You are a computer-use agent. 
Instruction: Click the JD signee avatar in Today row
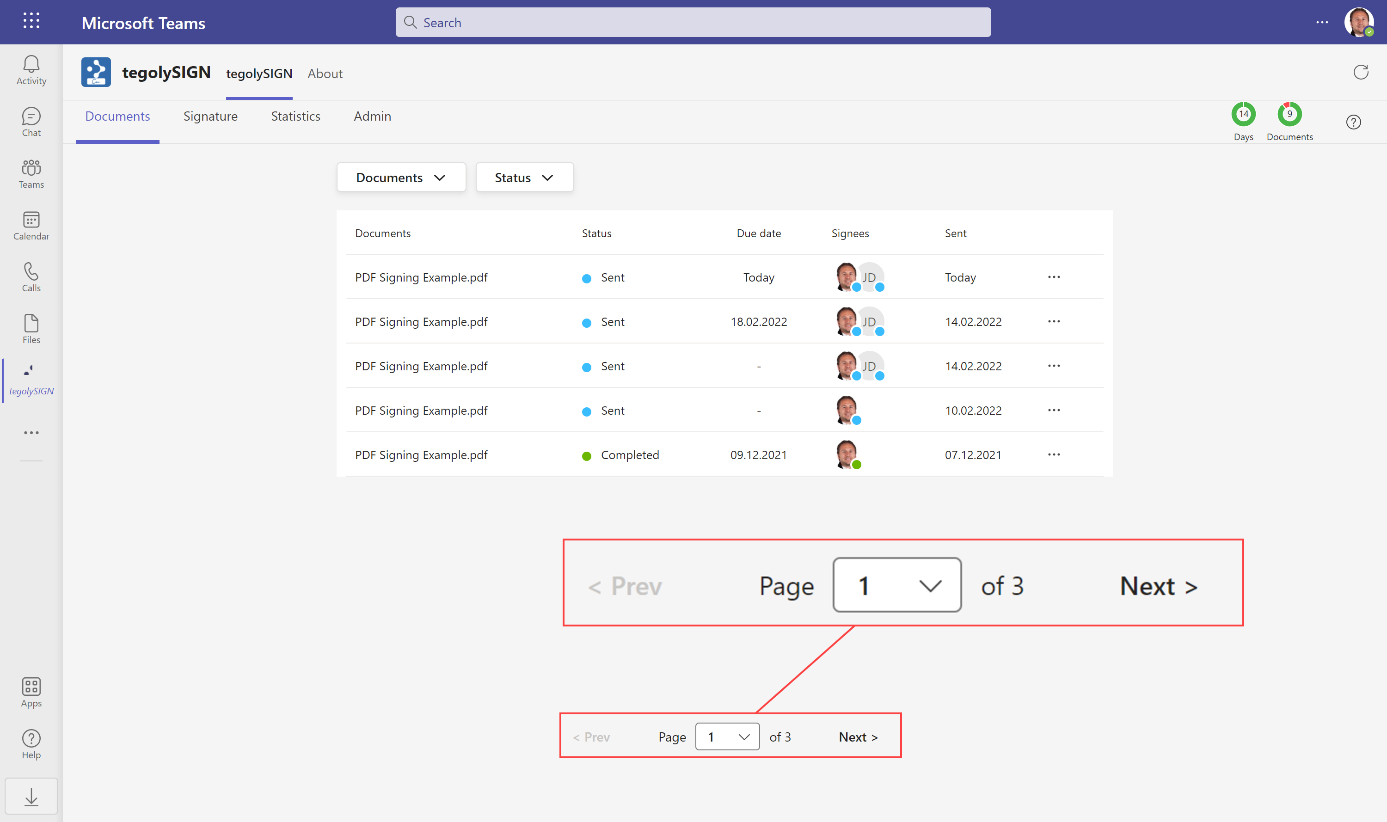[870, 277]
